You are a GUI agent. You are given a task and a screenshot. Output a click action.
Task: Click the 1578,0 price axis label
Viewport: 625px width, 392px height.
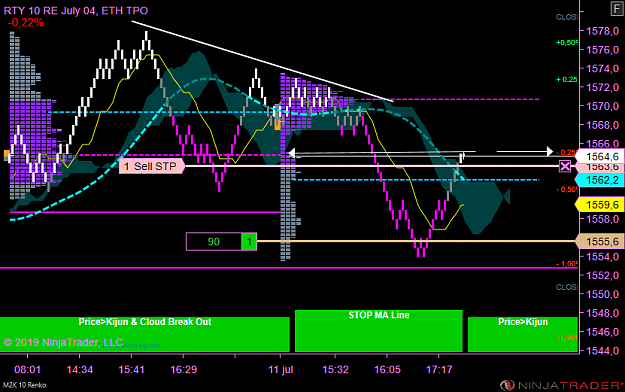pyautogui.click(x=602, y=31)
